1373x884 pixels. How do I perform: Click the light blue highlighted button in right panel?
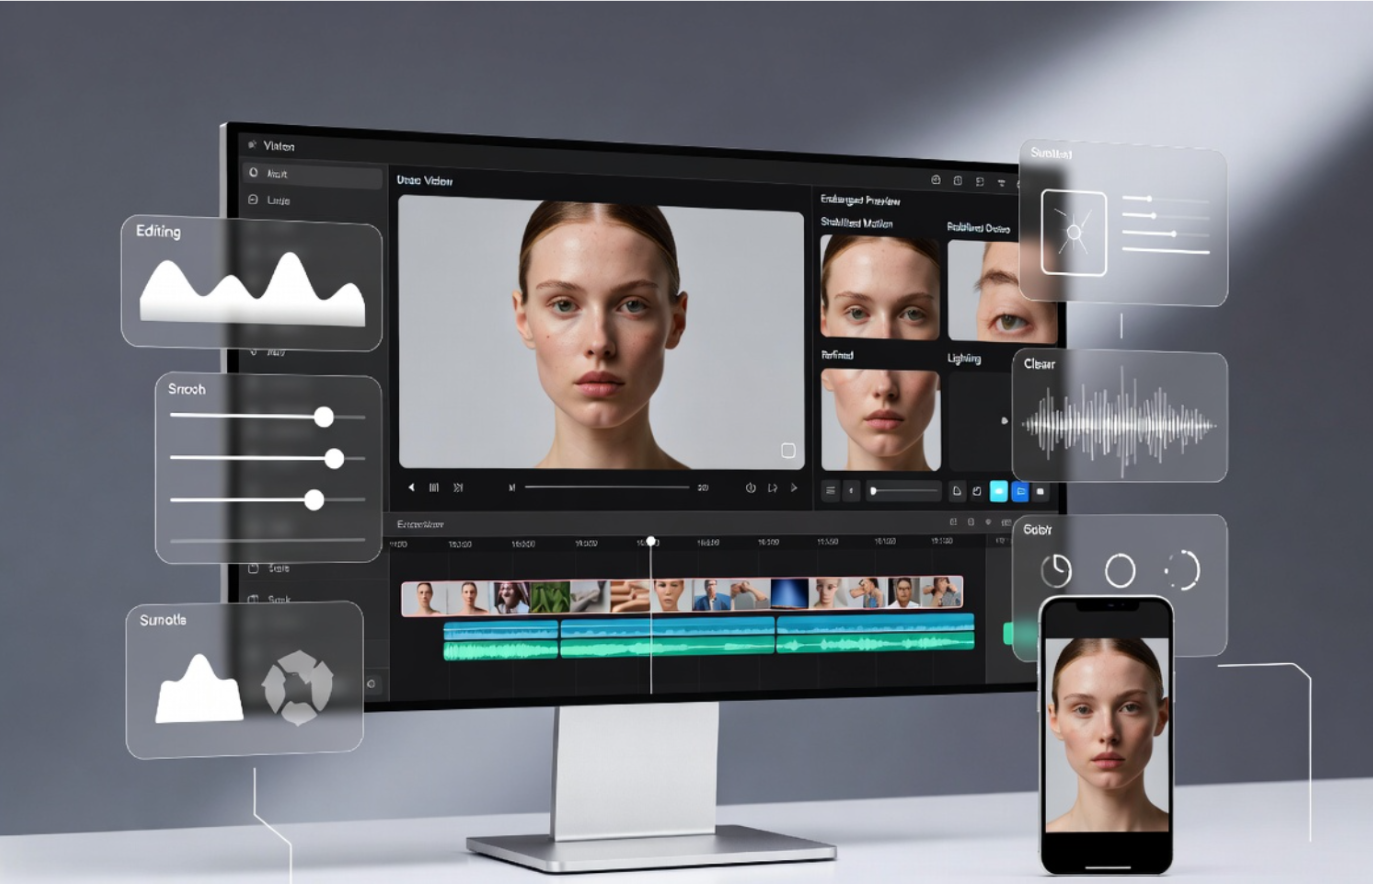(998, 491)
